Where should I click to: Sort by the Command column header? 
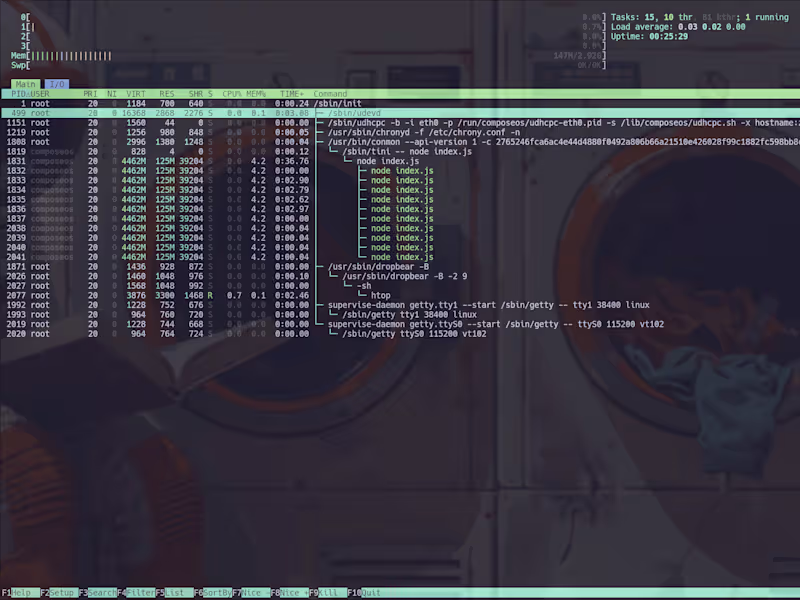pyautogui.click(x=330, y=94)
